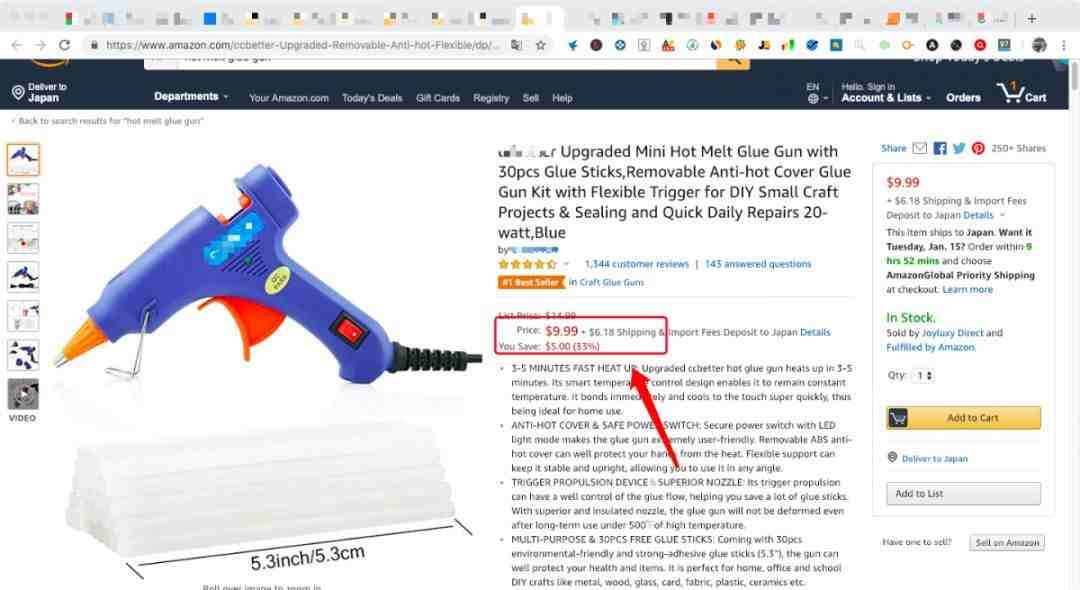Expand the Departments dropdown menu
The width and height of the screenshot is (1080, 590).
(191, 96)
